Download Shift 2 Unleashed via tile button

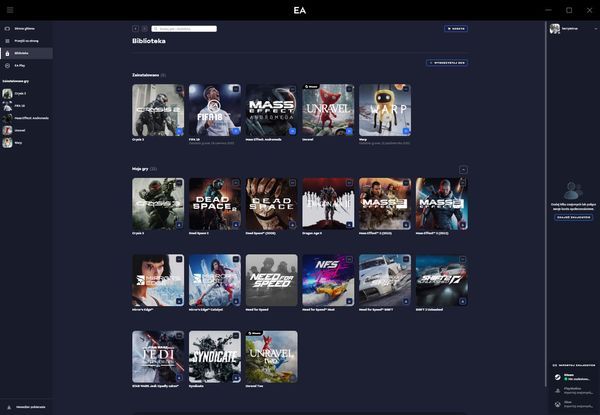pyautogui.click(x=463, y=301)
